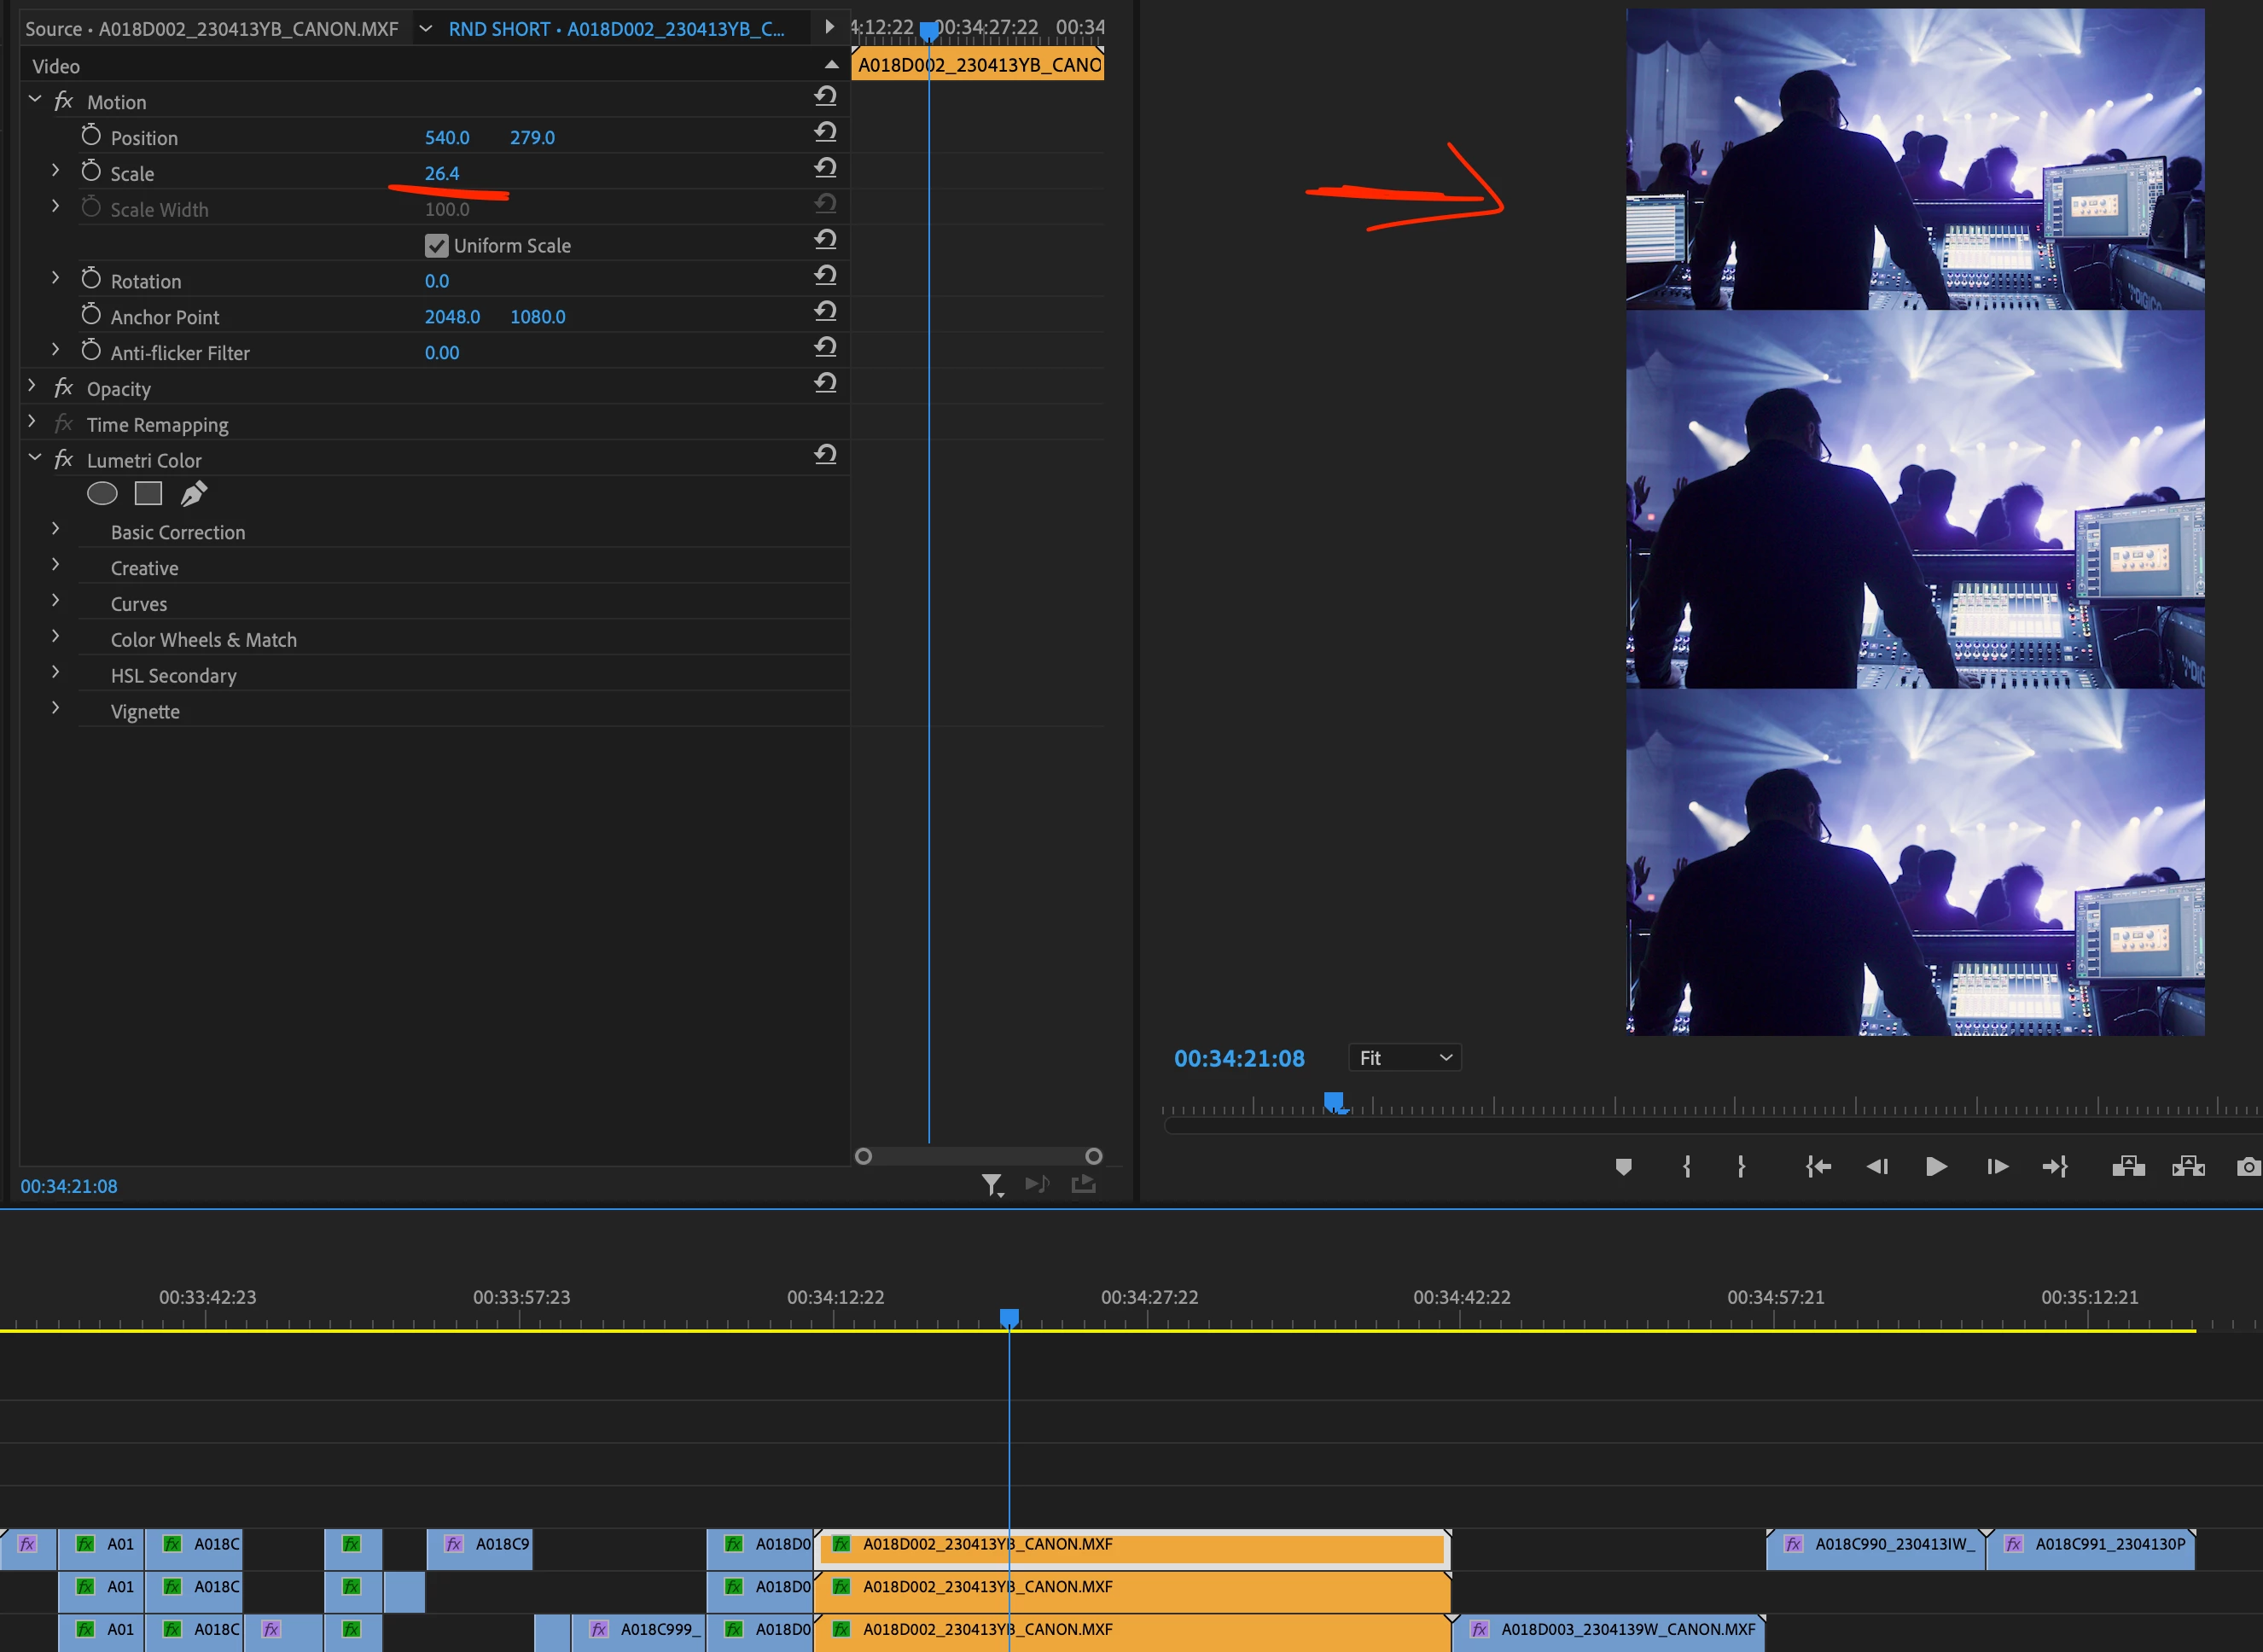Switch to Source A018D002 clip tab

212,29
